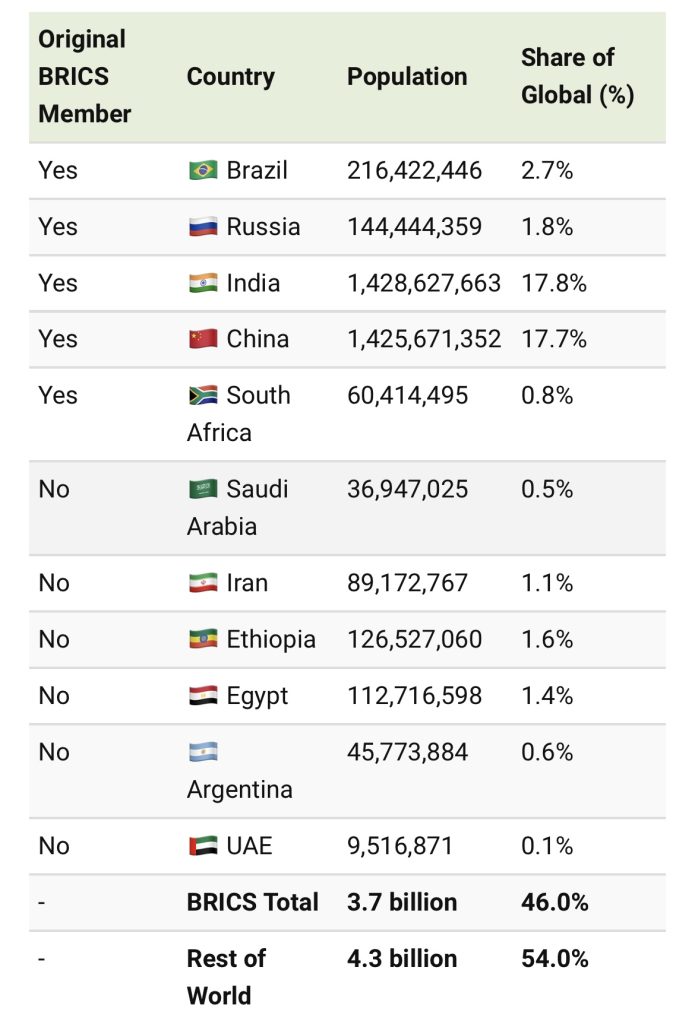Click the Egypt flag icon
Screen dimensions: 695x1024
(x=202, y=695)
